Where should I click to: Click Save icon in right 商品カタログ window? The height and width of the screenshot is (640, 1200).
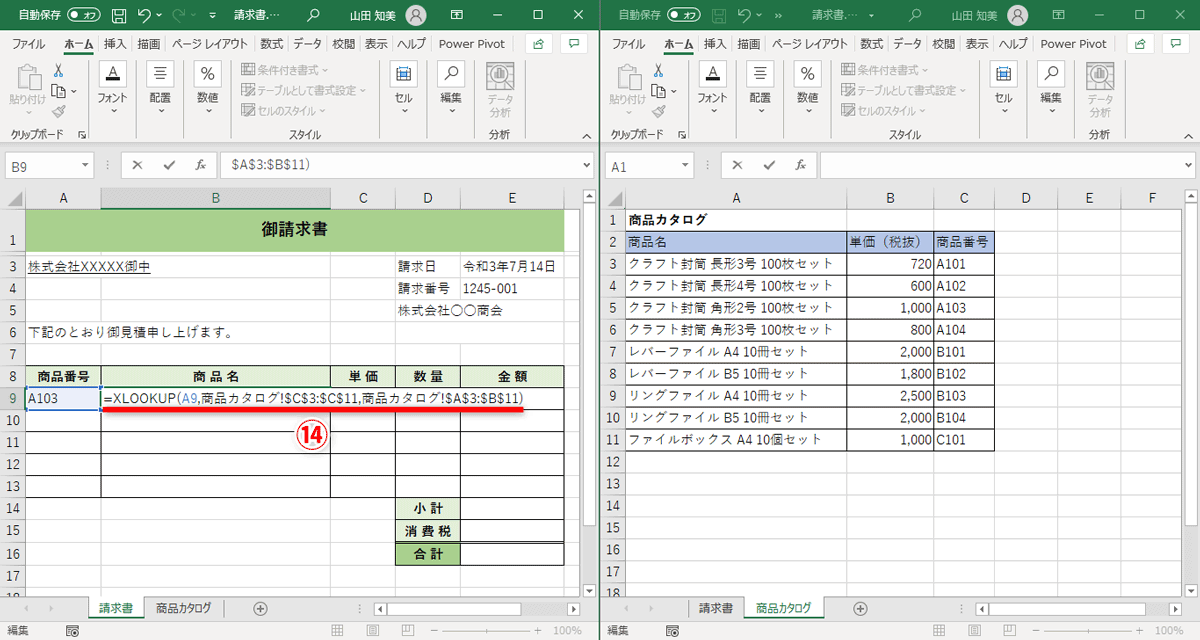coord(719,15)
